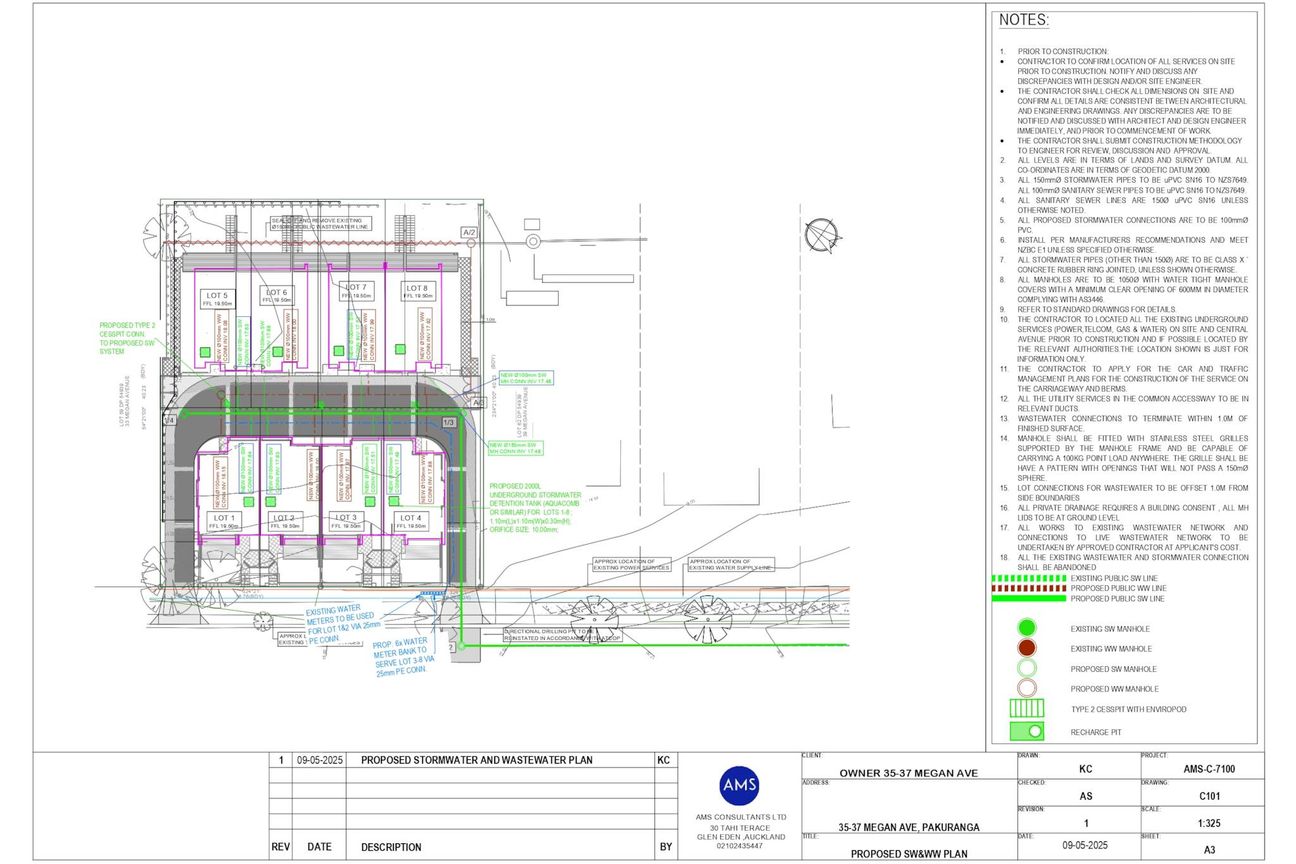Click the proposed public WW line legend sample
Image resolution: width=1296 pixels, height=864 pixels.
pyautogui.click(x=1028, y=588)
